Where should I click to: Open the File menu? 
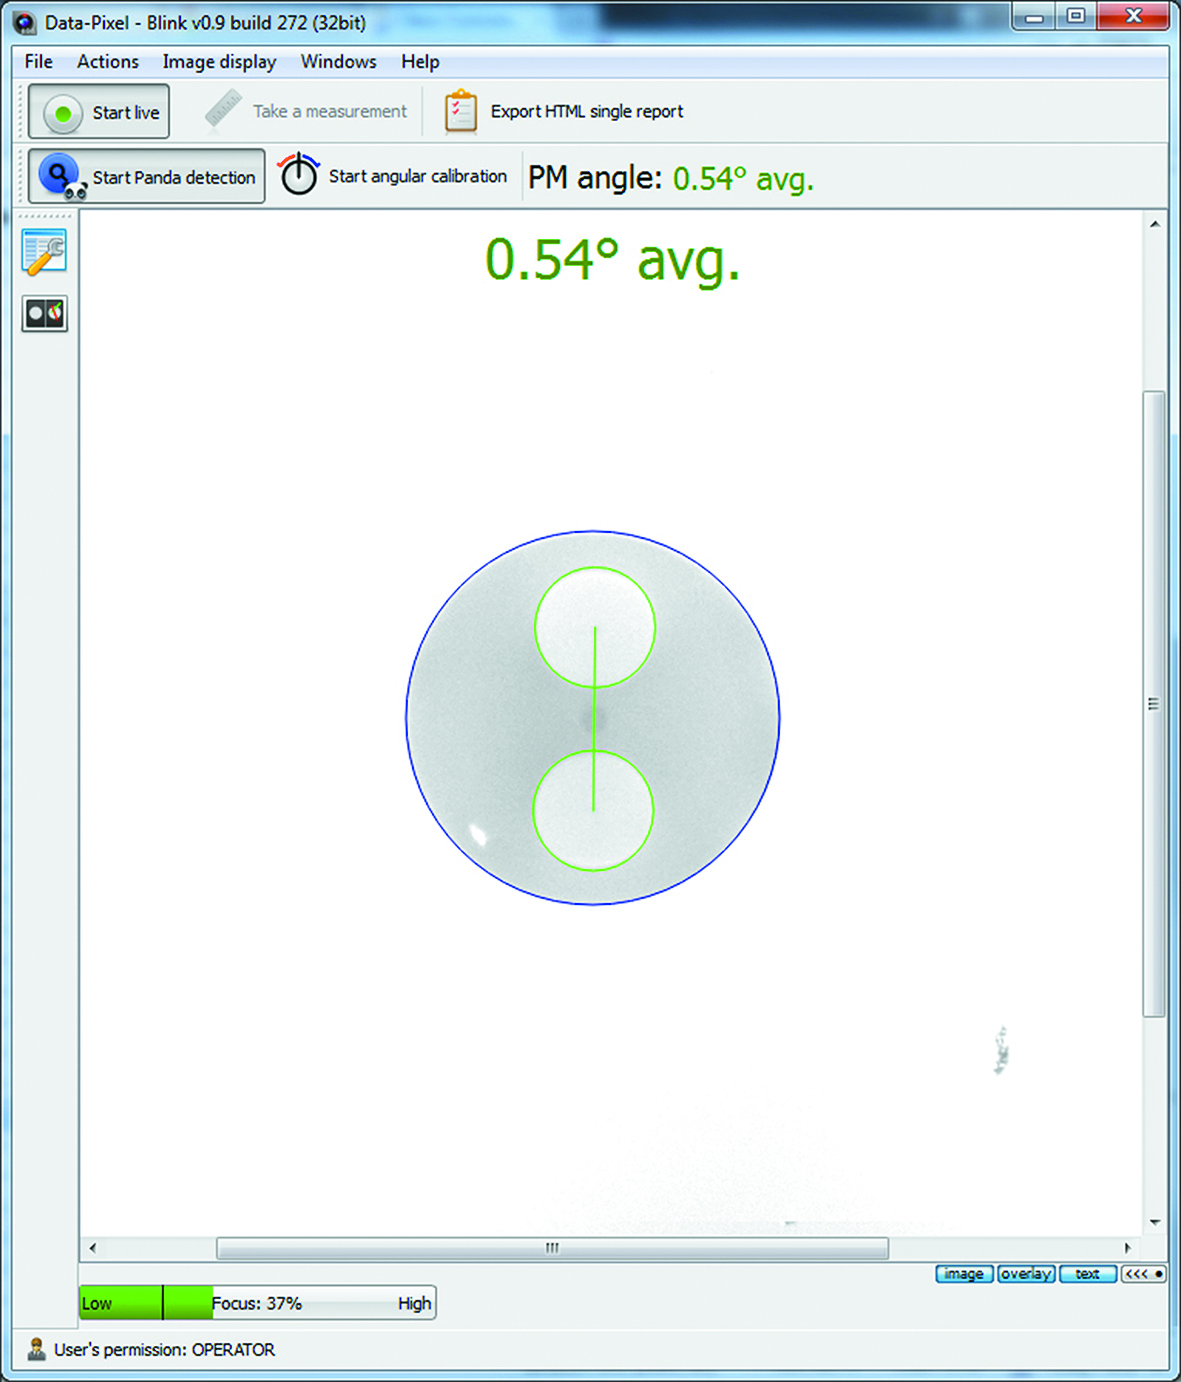pos(39,62)
